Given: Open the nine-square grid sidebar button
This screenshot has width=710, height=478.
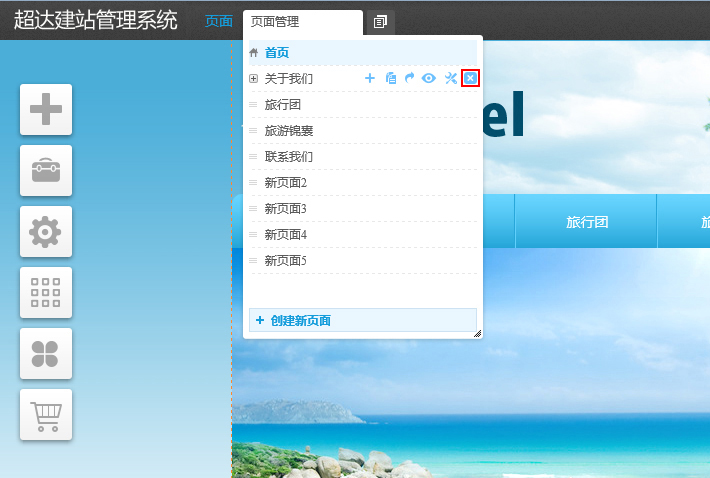Looking at the screenshot, I should point(46,292).
